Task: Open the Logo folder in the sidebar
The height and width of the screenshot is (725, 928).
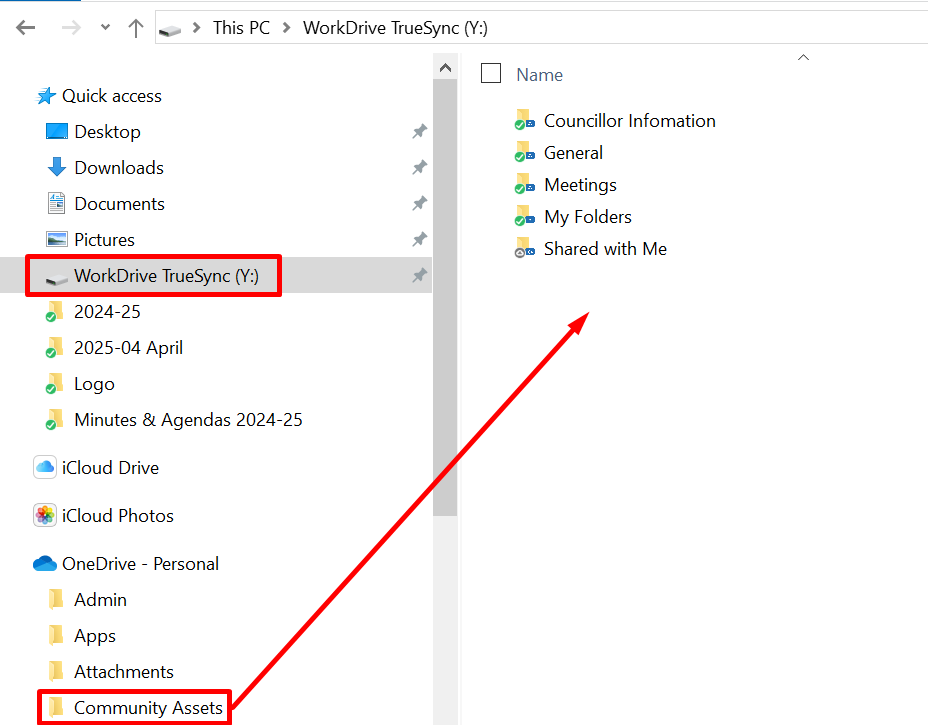Action: 94,384
